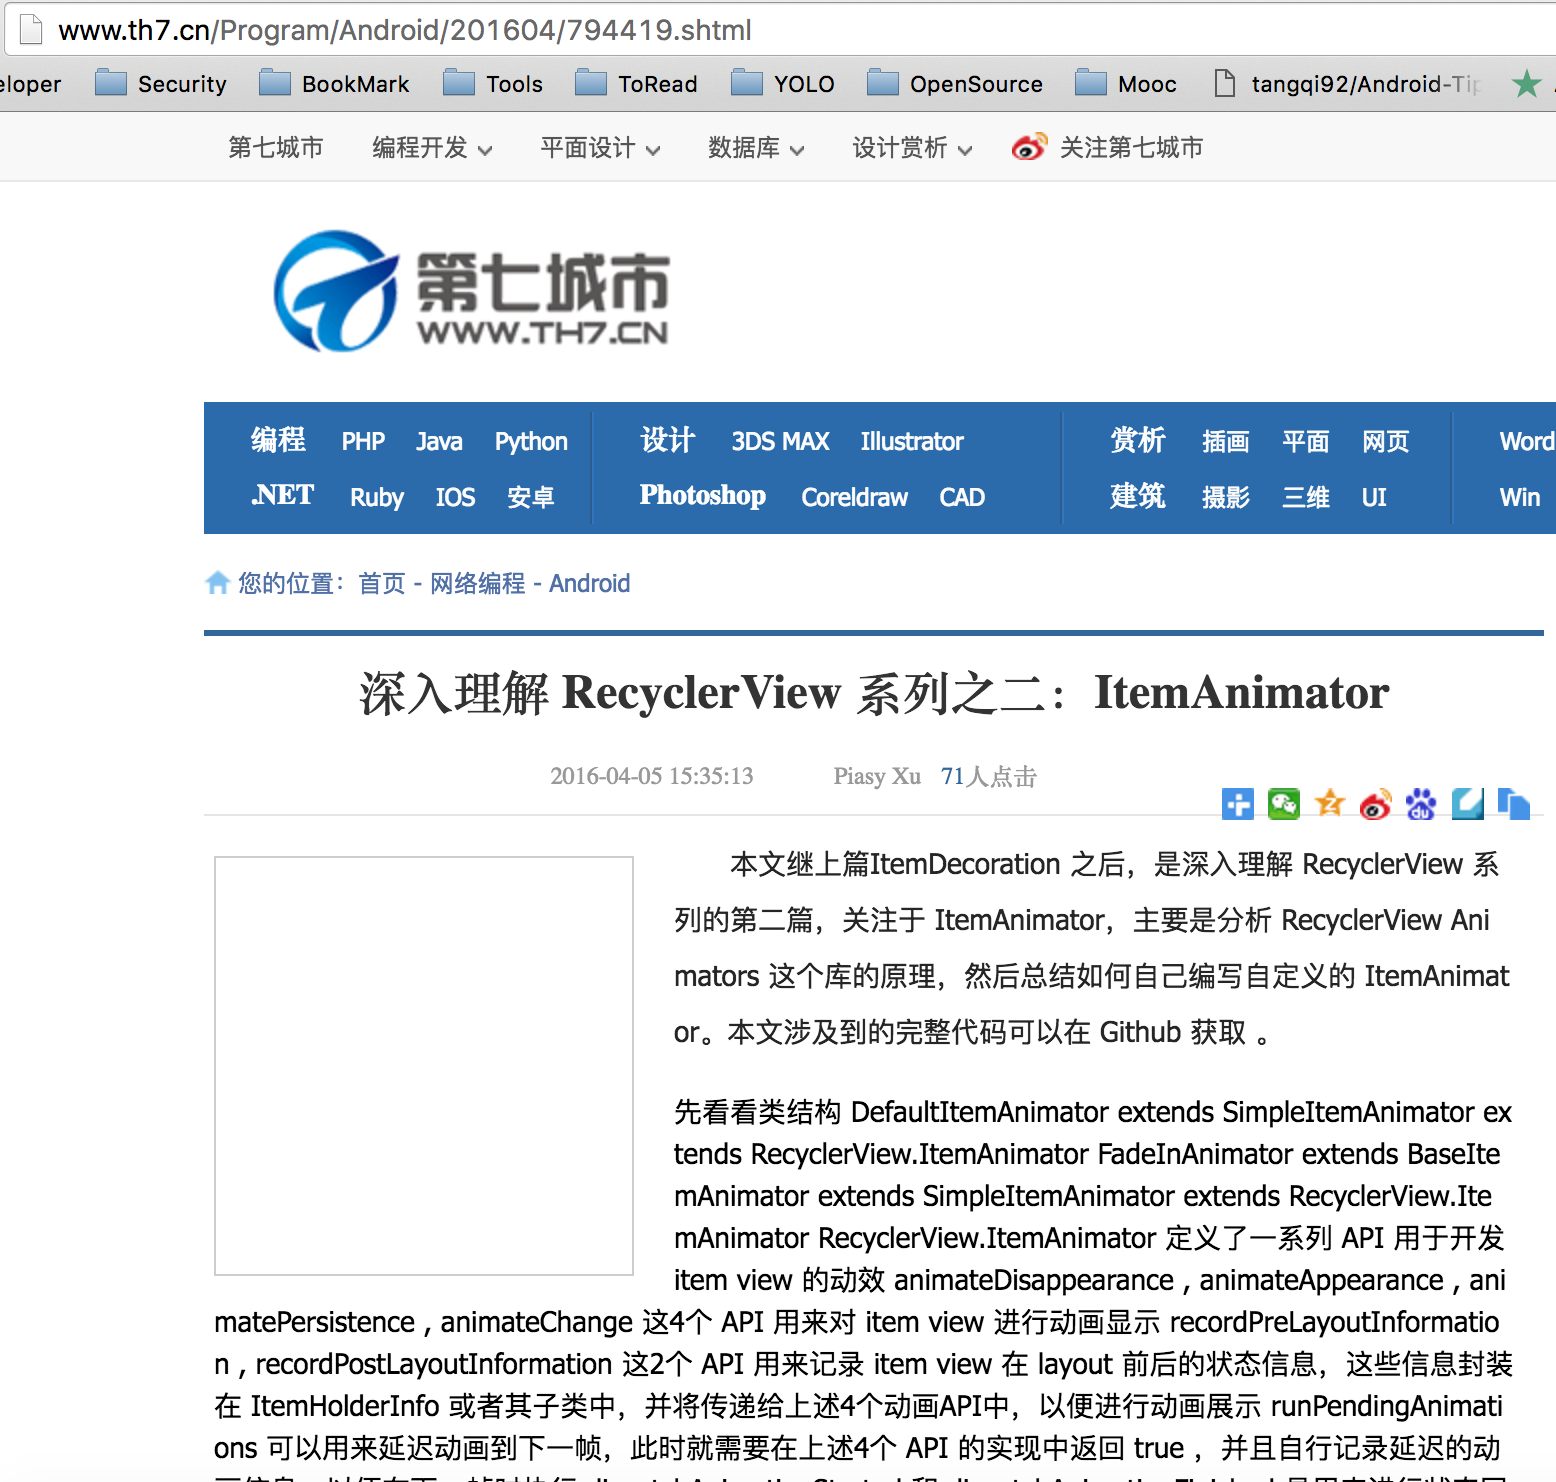Expand the 平面设计 dropdown menu
The image size is (1556, 1482).
pos(599,148)
